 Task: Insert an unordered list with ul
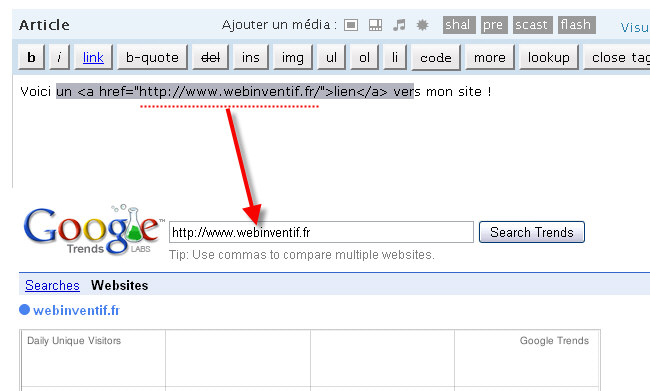[331, 57]
